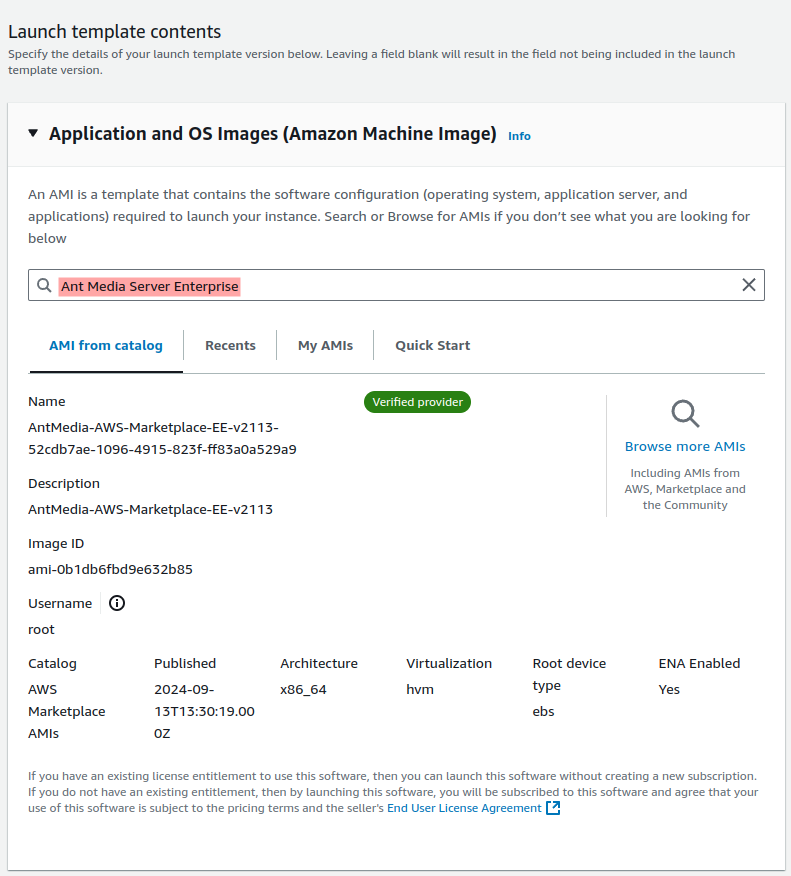Switch to the Recents tab
Image resolution: width=791 pixels, height=876 pixels.
230,345
